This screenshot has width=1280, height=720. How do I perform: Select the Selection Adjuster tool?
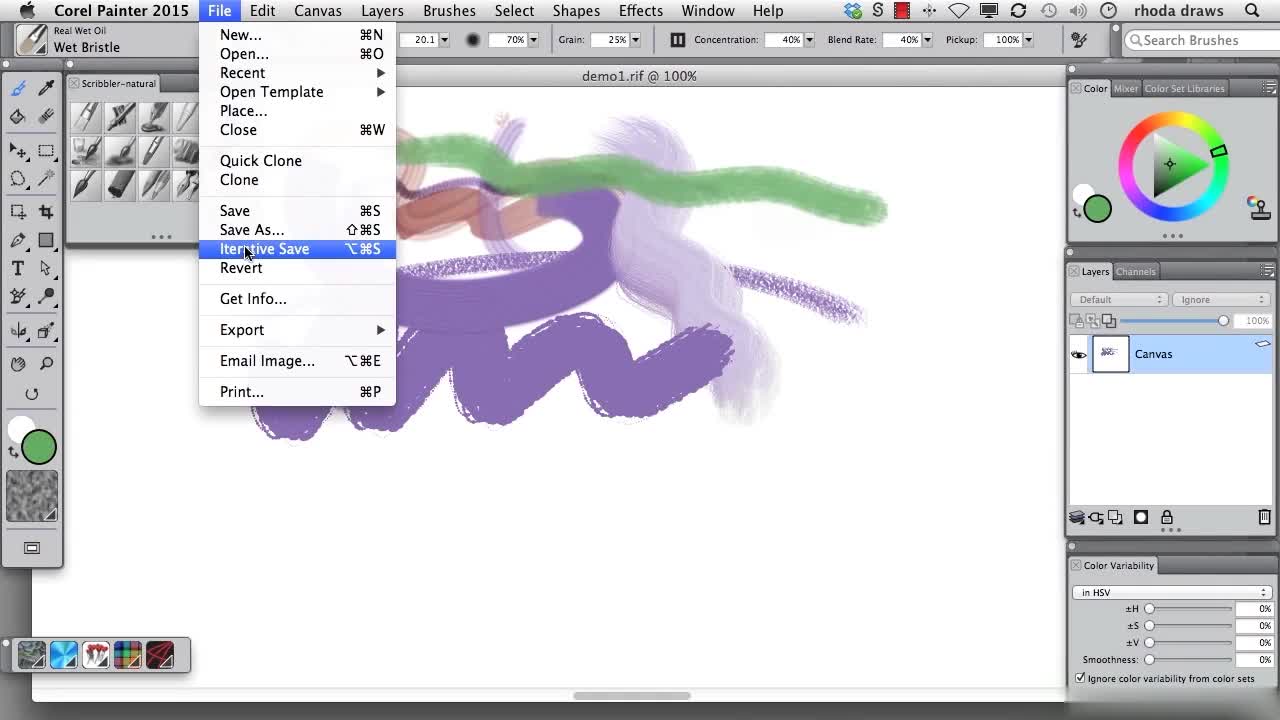coord(18,212)
